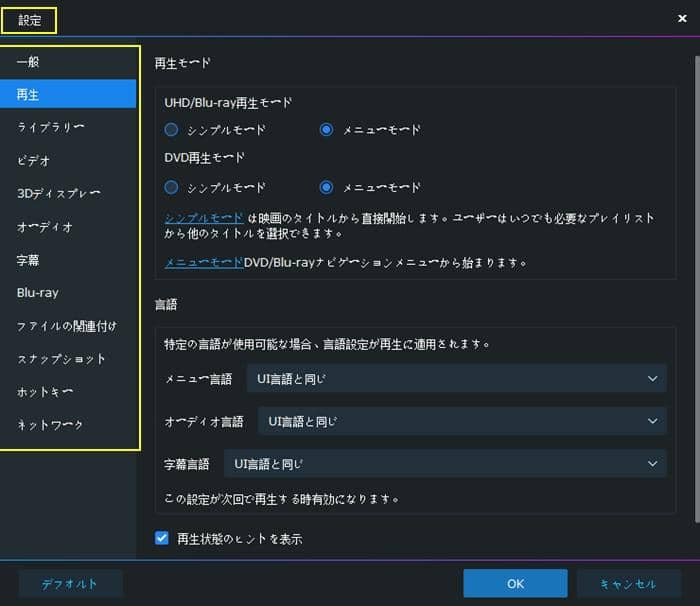700x606 pixels.
Task: Close the 設定 dialog with the X
Action: click(682, 18)
